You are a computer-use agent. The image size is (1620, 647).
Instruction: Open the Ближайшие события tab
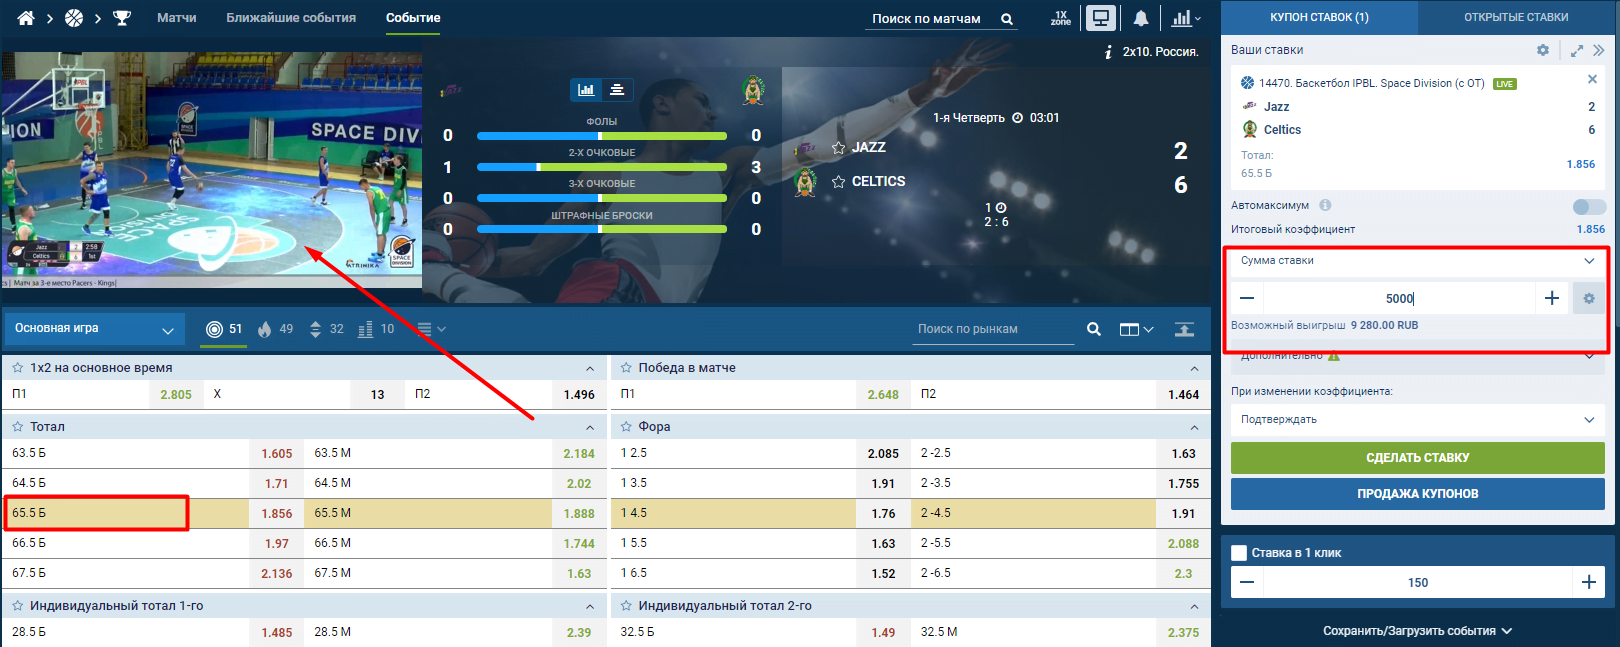pos(291,18)
